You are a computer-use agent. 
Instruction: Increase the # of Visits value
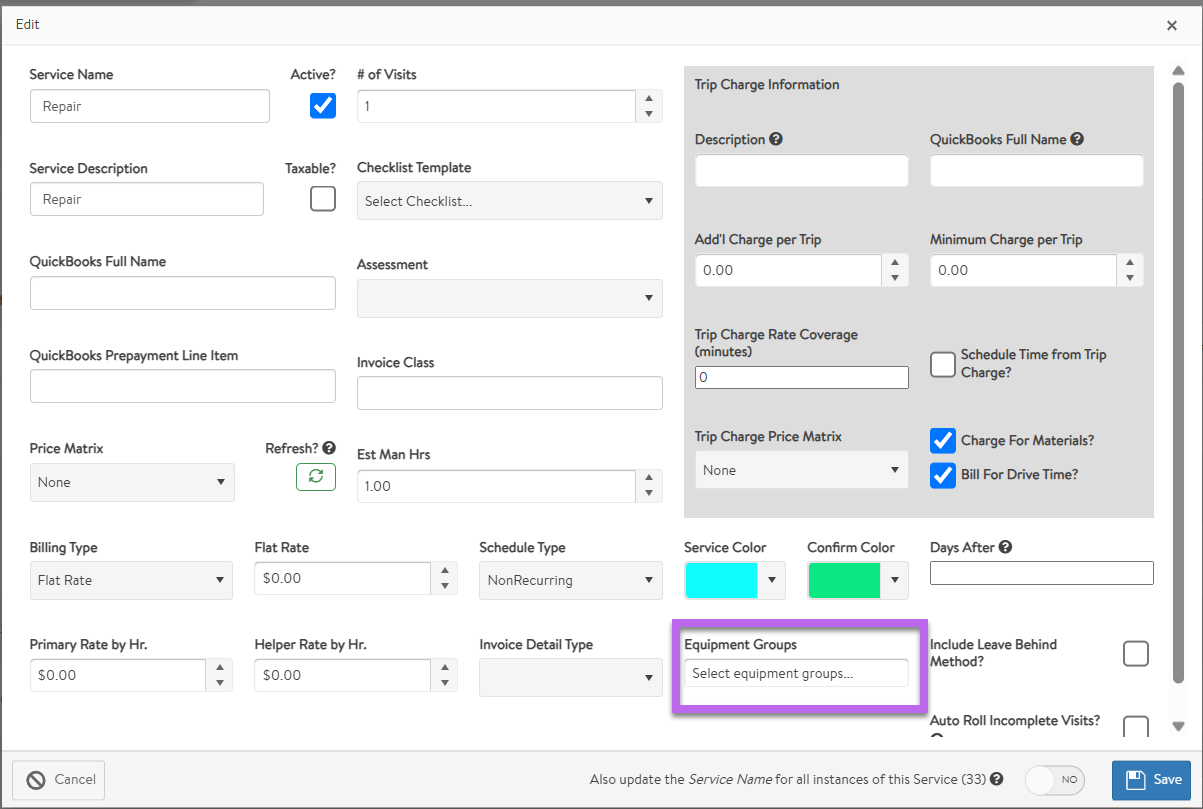click(649, 98)
